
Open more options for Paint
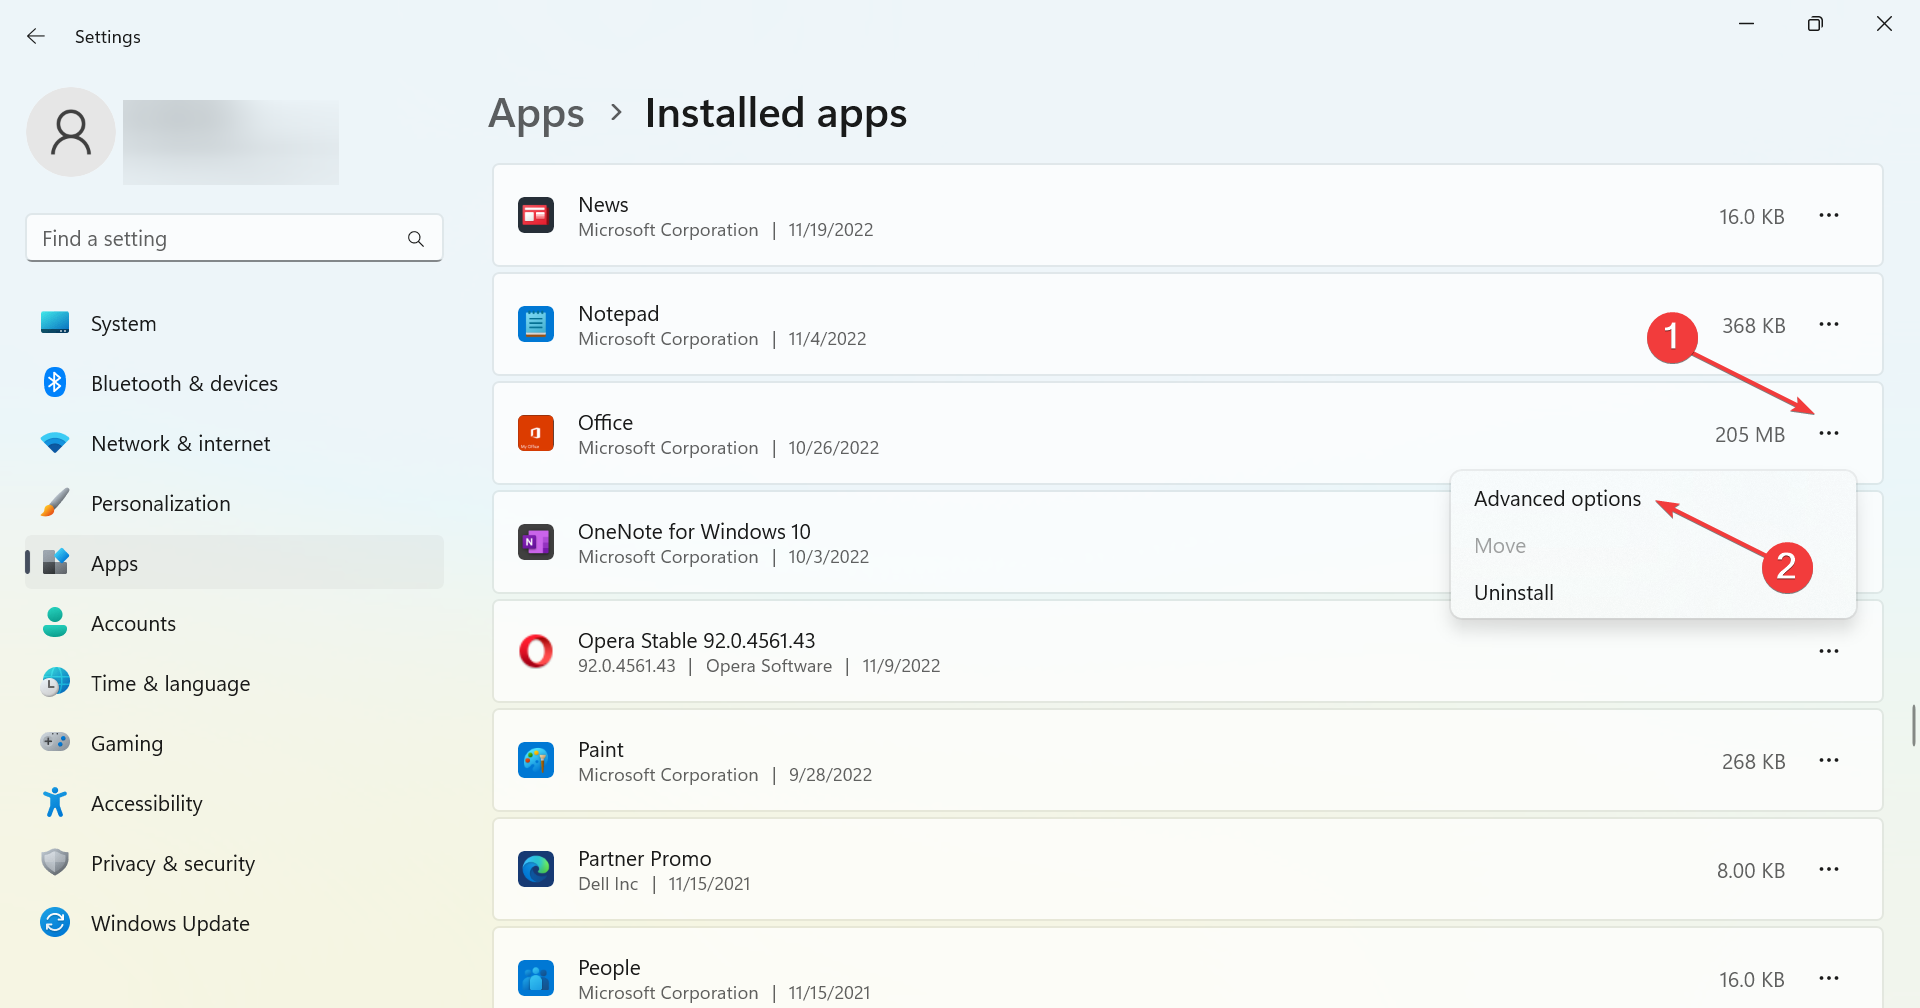pos(1829,760)
